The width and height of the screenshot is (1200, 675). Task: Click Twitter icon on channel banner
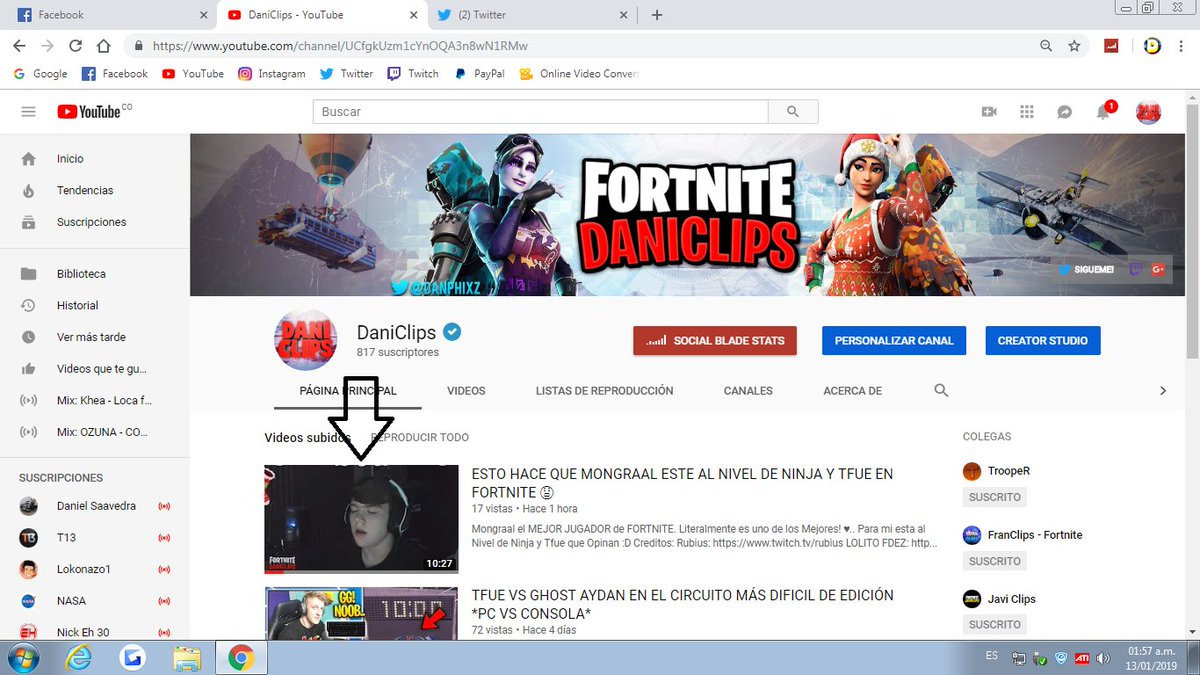1065,269
